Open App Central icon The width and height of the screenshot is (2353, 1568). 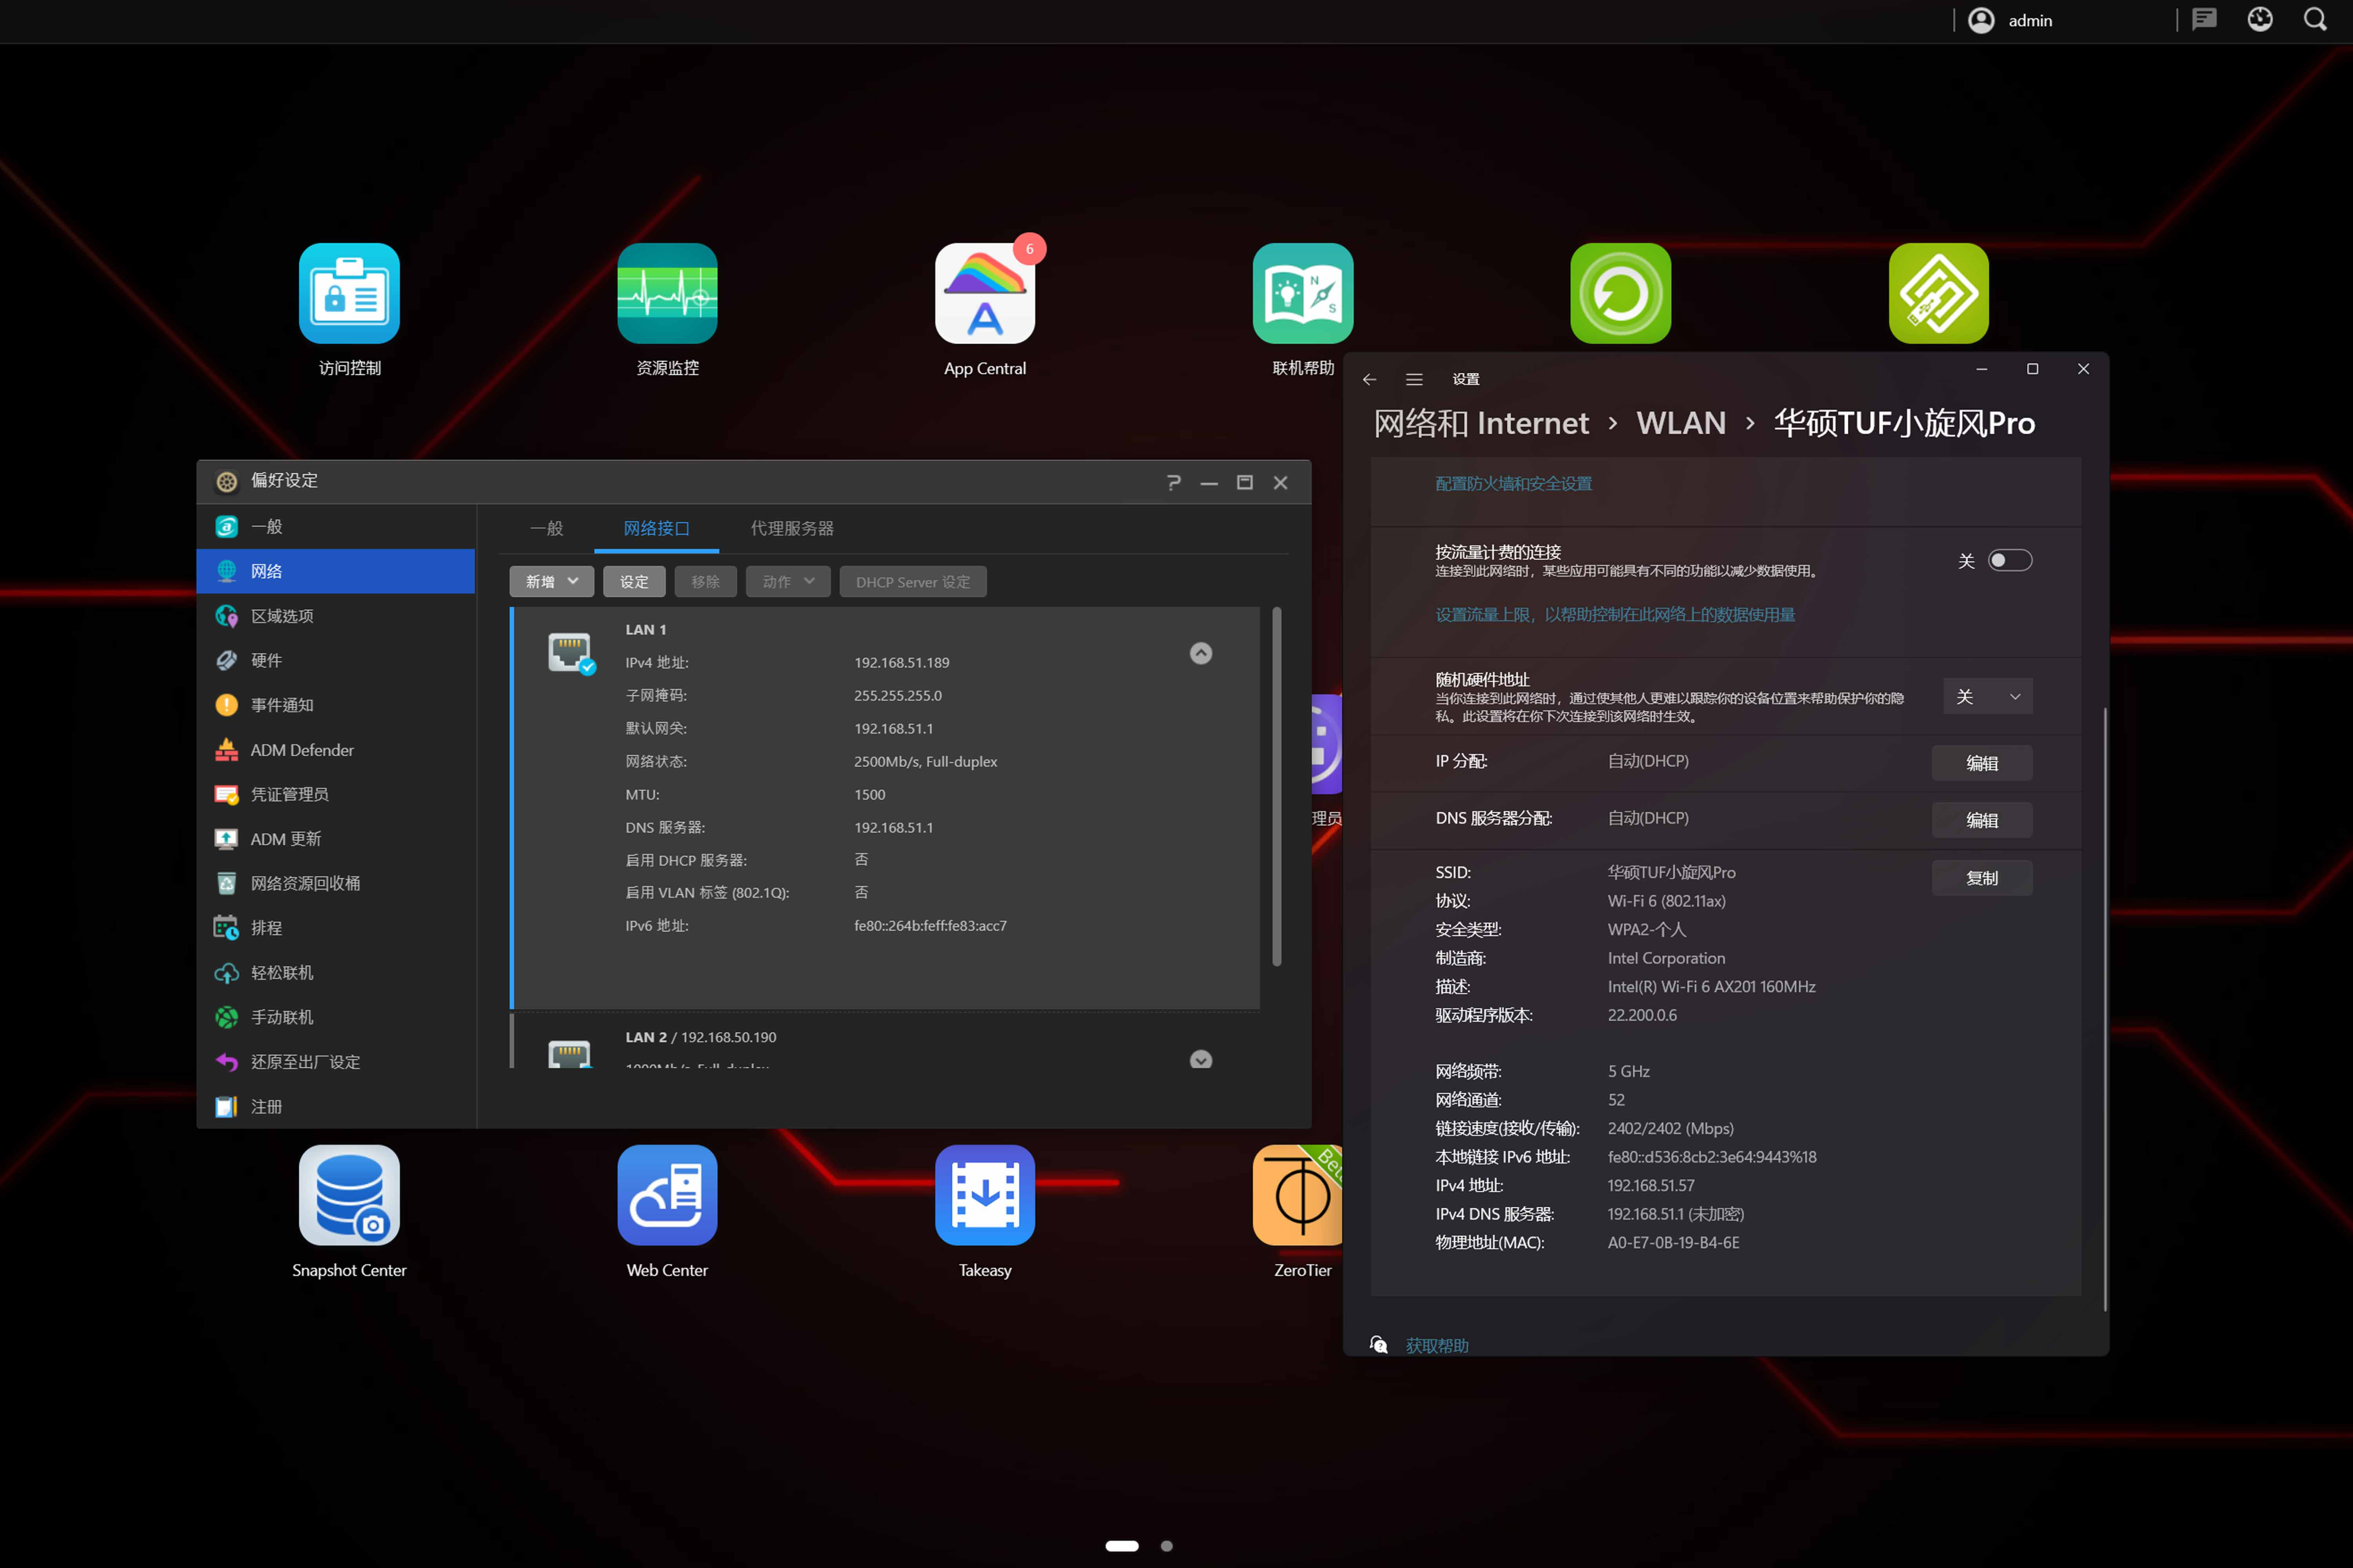[x=984, y=293]
